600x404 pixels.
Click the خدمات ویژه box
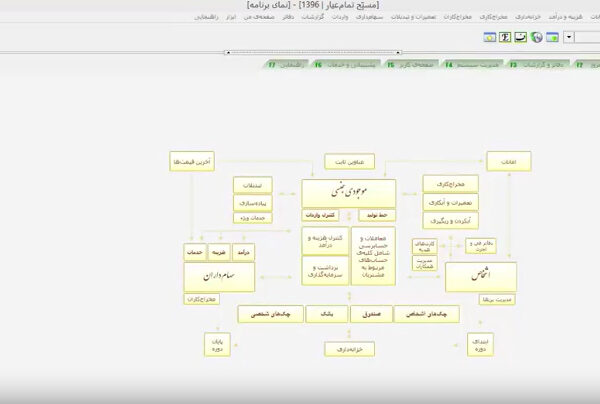(253, 218)
